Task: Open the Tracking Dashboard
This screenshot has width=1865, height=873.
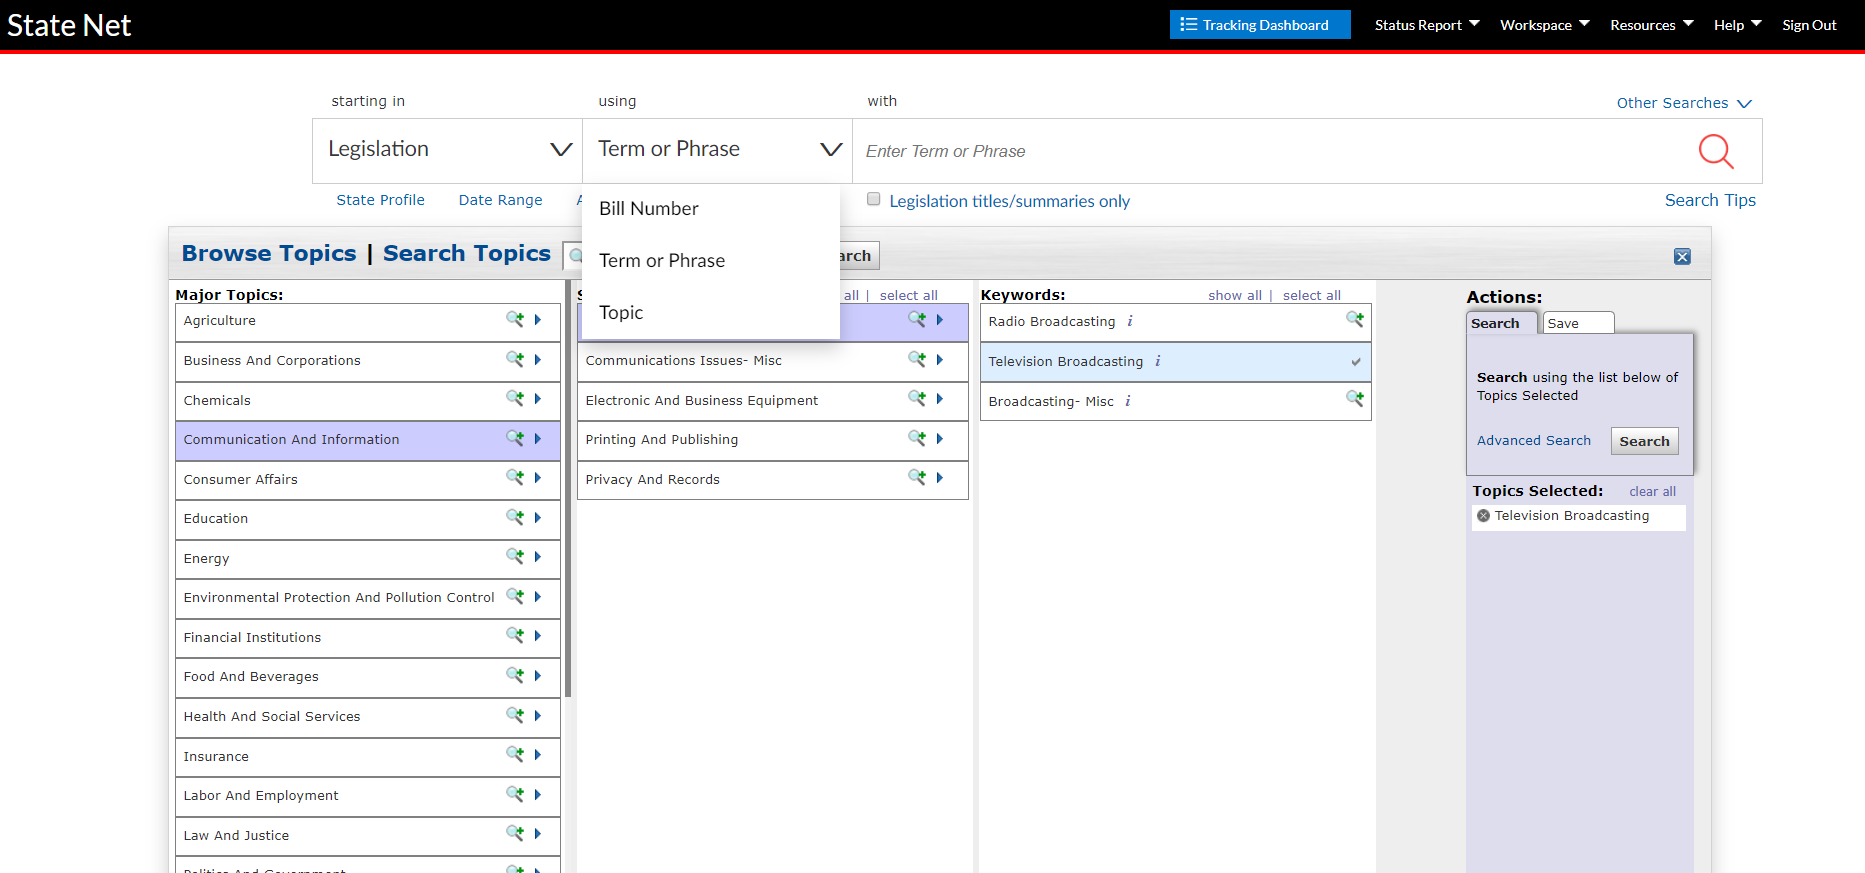Action: point(1259,25)
